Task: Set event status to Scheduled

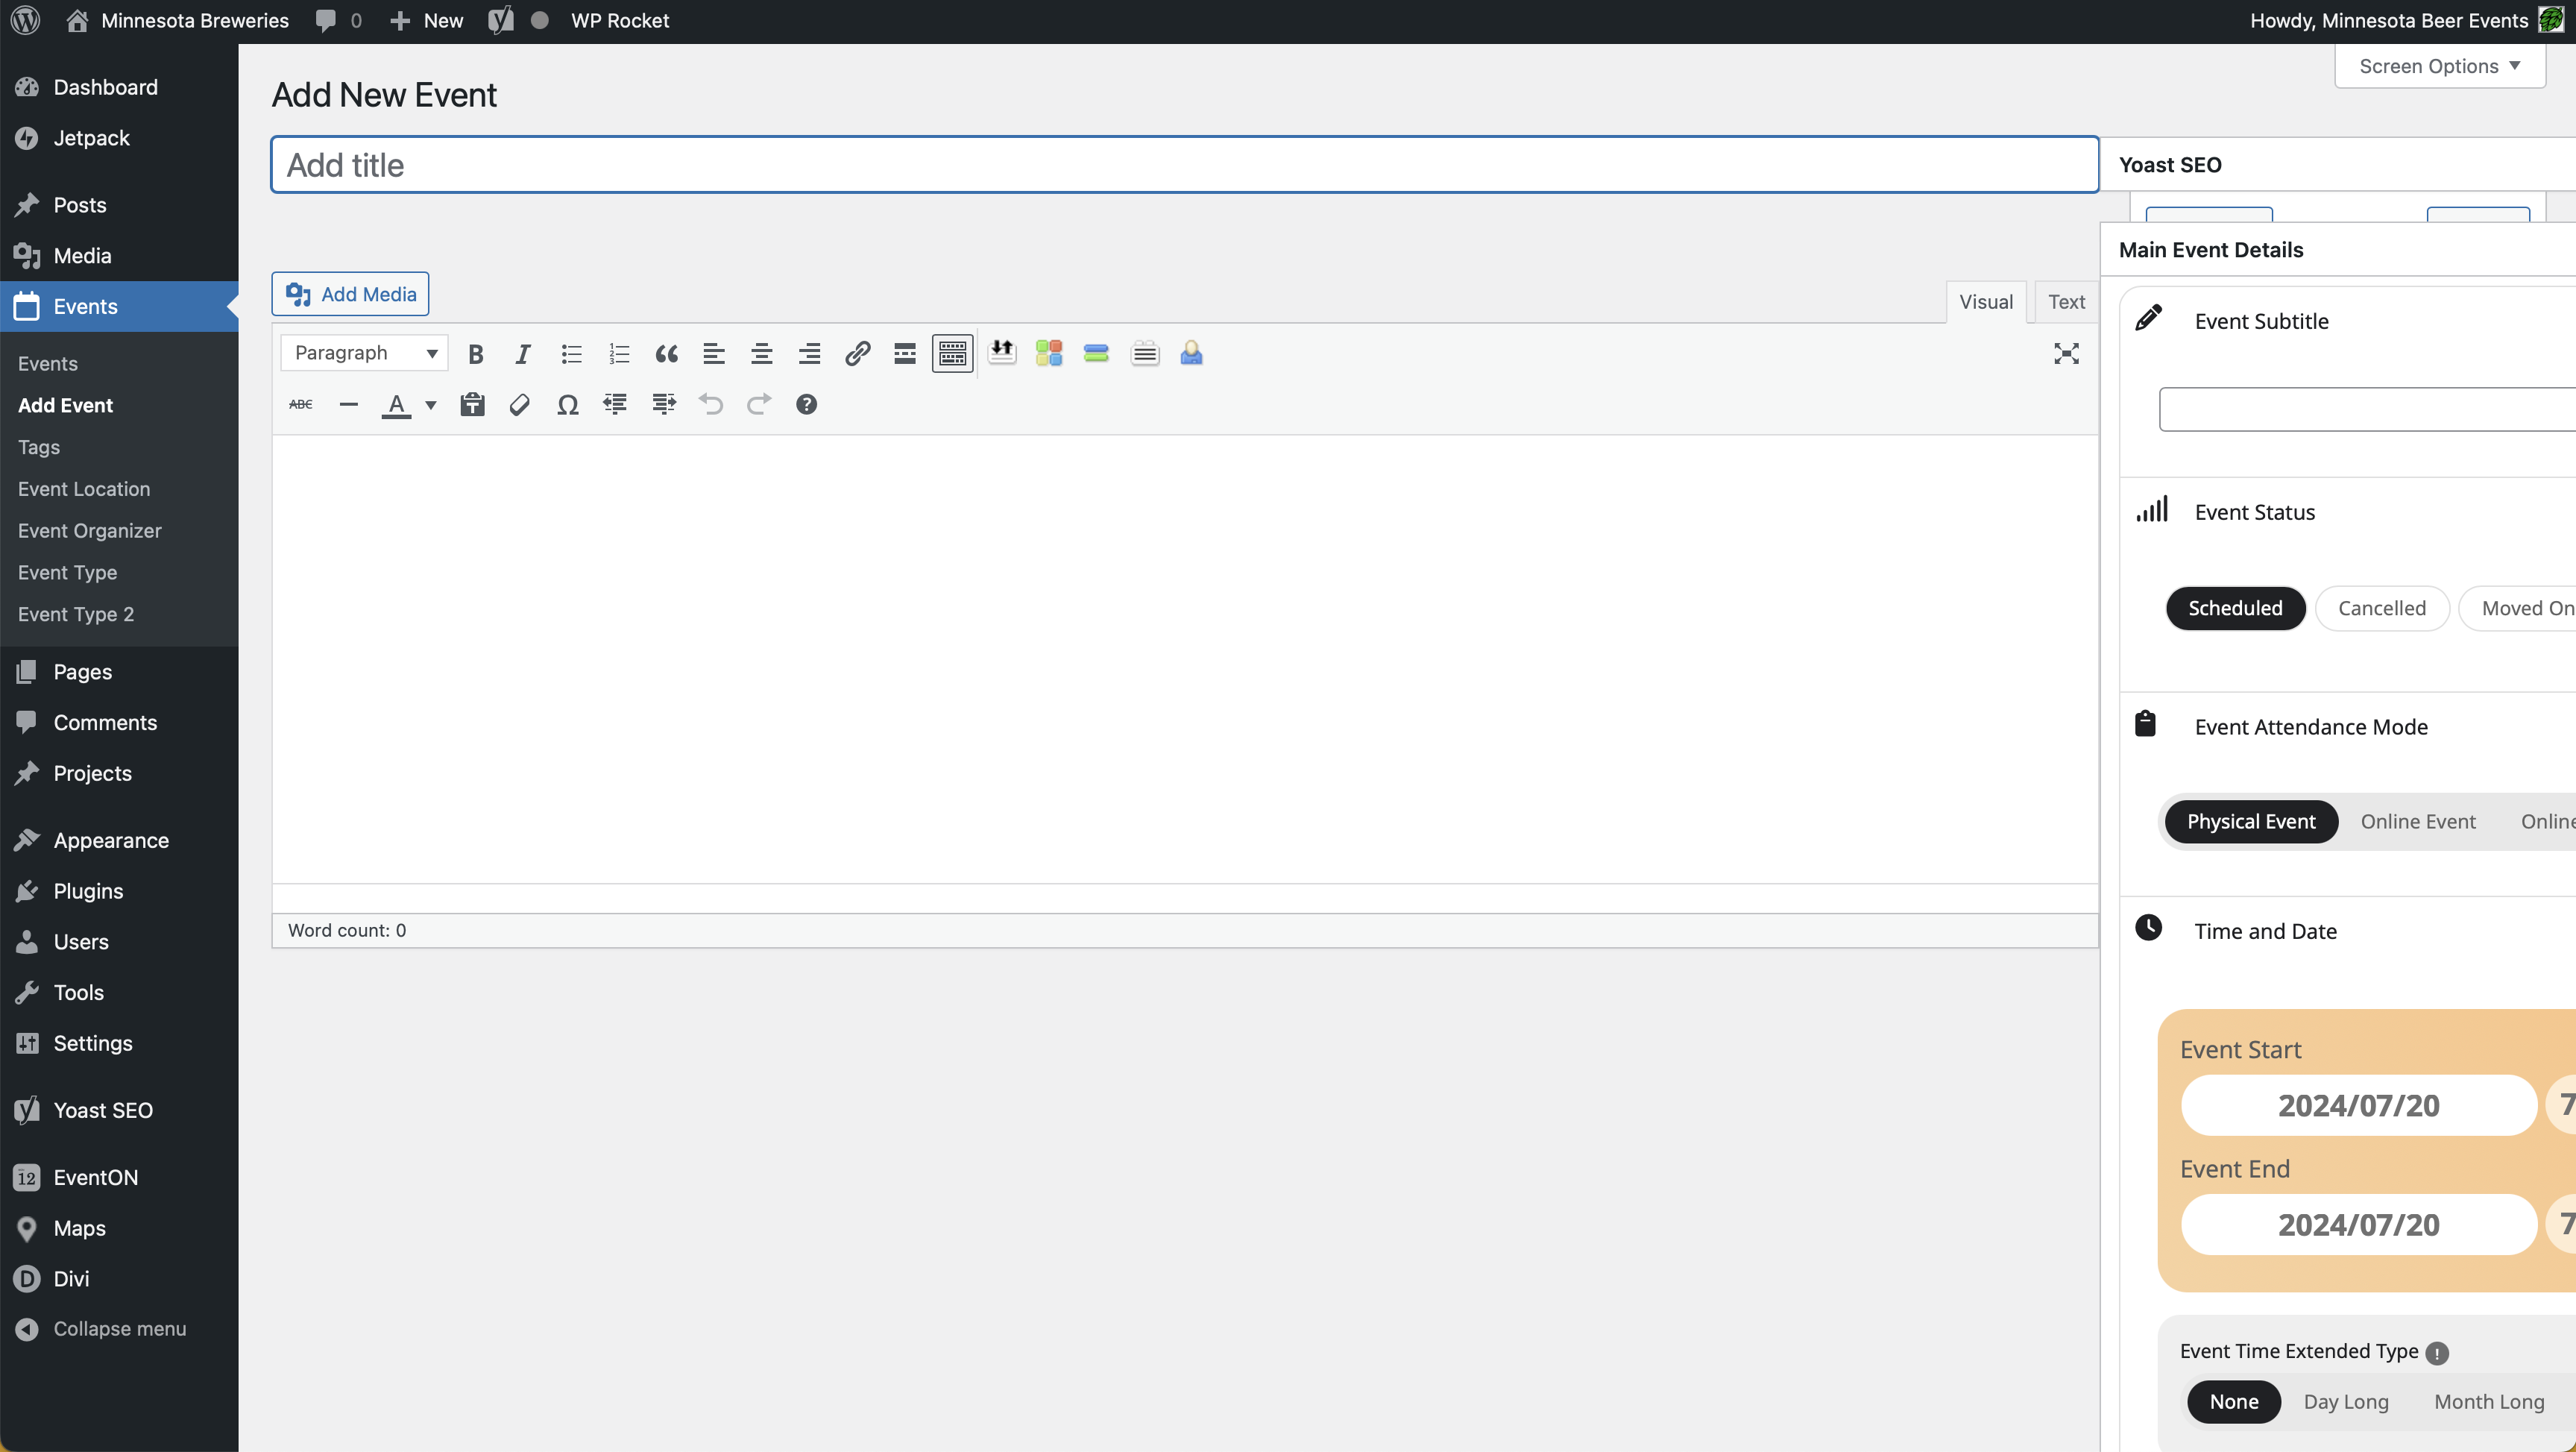Action: 2235,608
